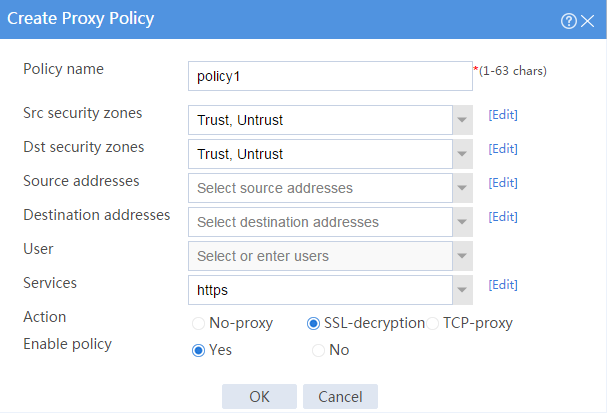Open Edit link next to Destination addresses
This screenshot has height=413, width=607.
(503, 217)
